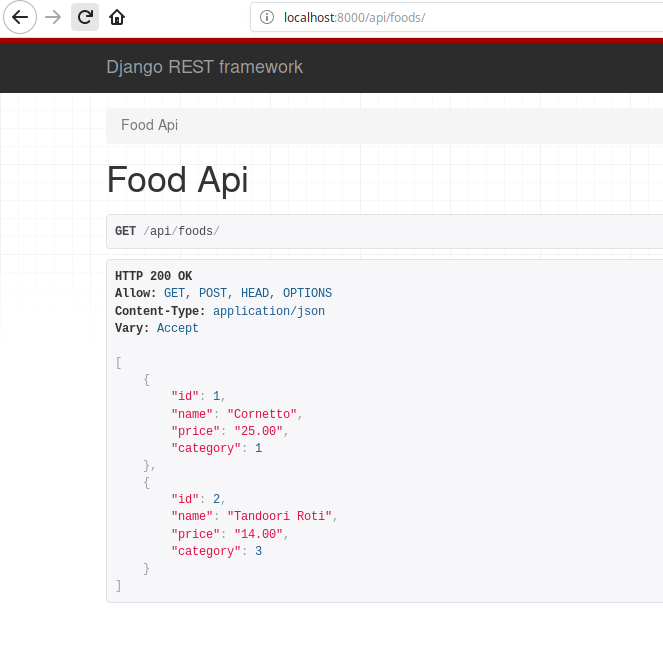Click the category value 3 for Tandoori Roti
Image resolution: width=663 pixels, height=656 pixels.
click(258, 551)
